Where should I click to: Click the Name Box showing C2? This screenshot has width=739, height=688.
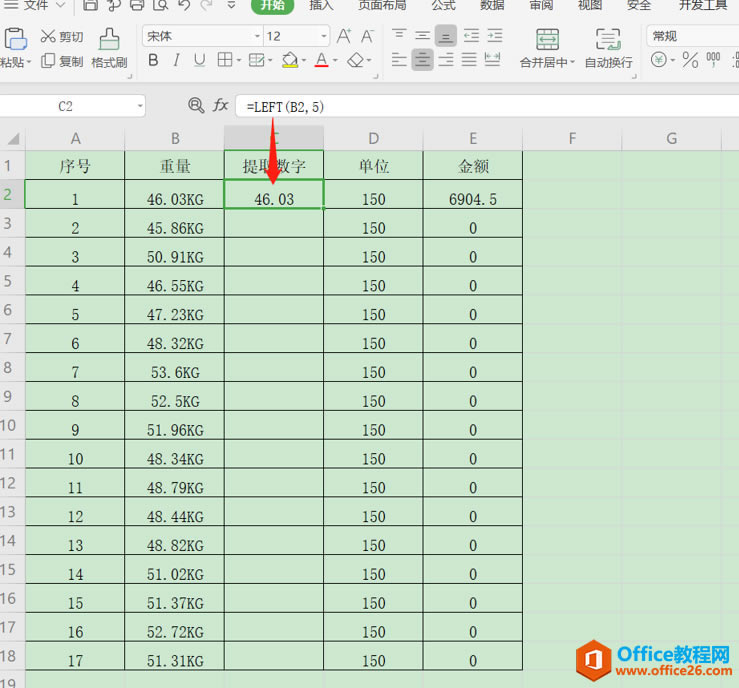(66, 106)
